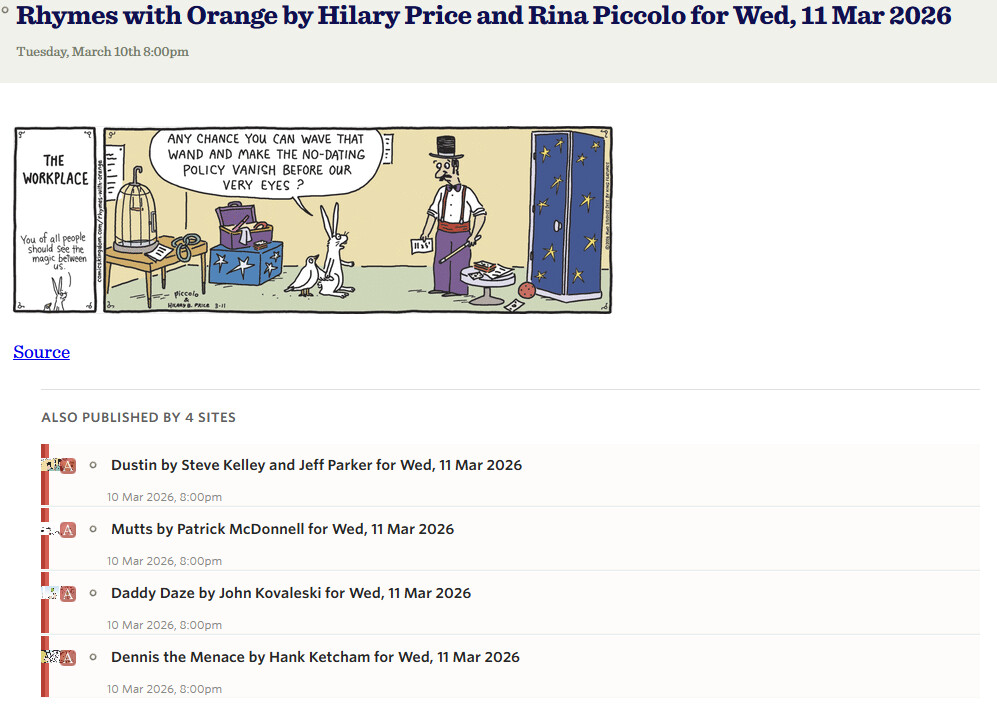Click the red A icon beside Mutts
Screen dimensions: 997x726
(x=68, y=530)
